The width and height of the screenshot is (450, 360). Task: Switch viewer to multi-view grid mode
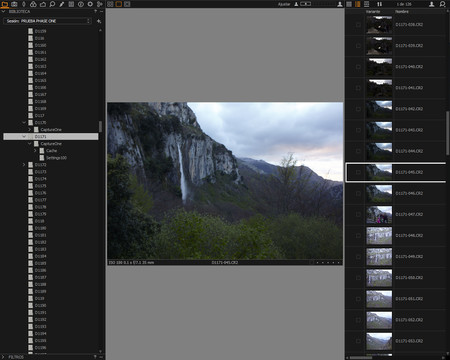(x=110, y=4)
